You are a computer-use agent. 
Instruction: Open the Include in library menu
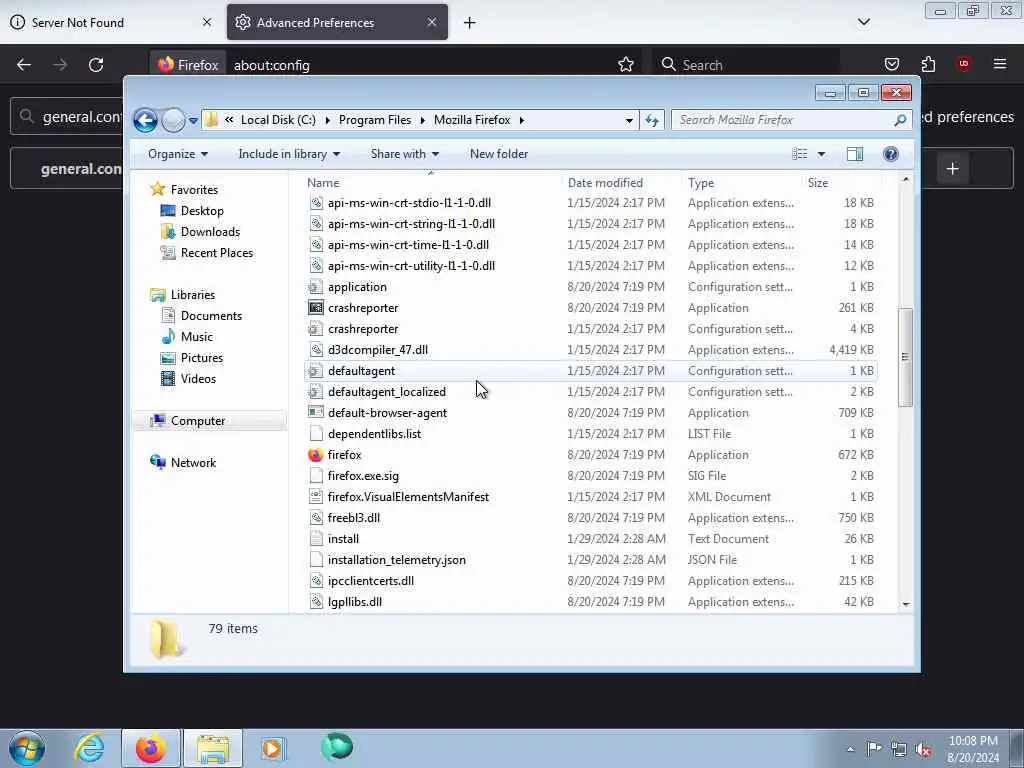coord(289,154)
